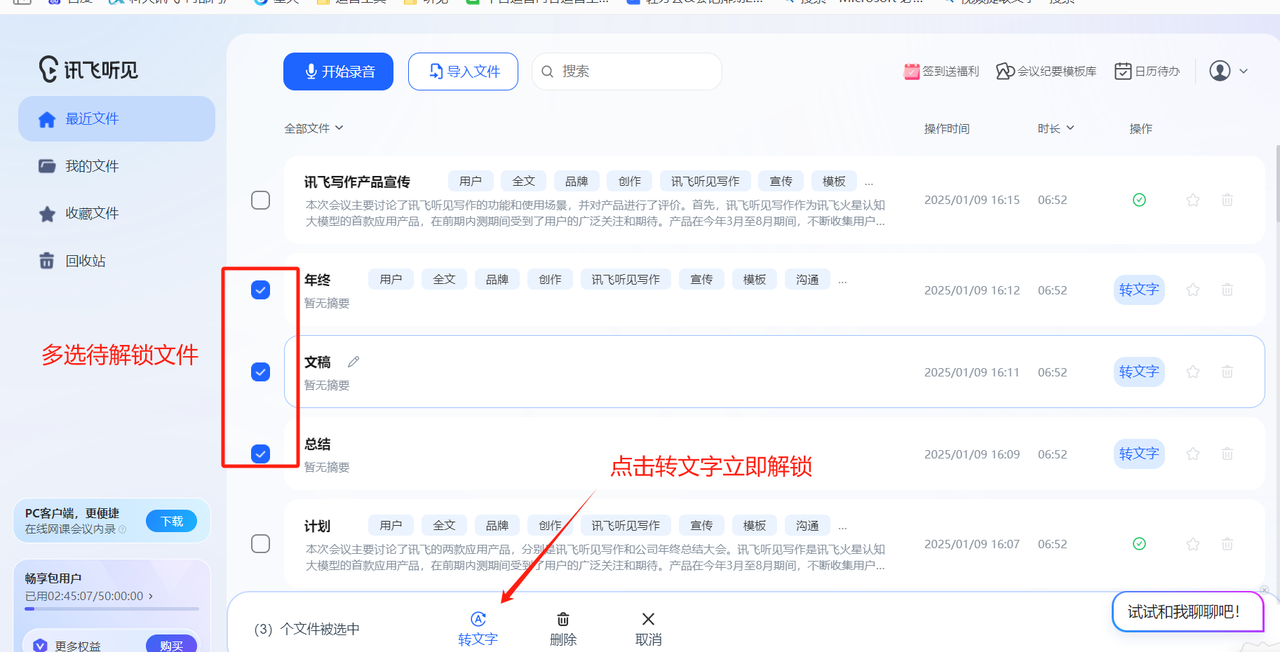Click the 操作时间 column header
The width and height of the screenshot is (1280, 652).
[946, 128]
